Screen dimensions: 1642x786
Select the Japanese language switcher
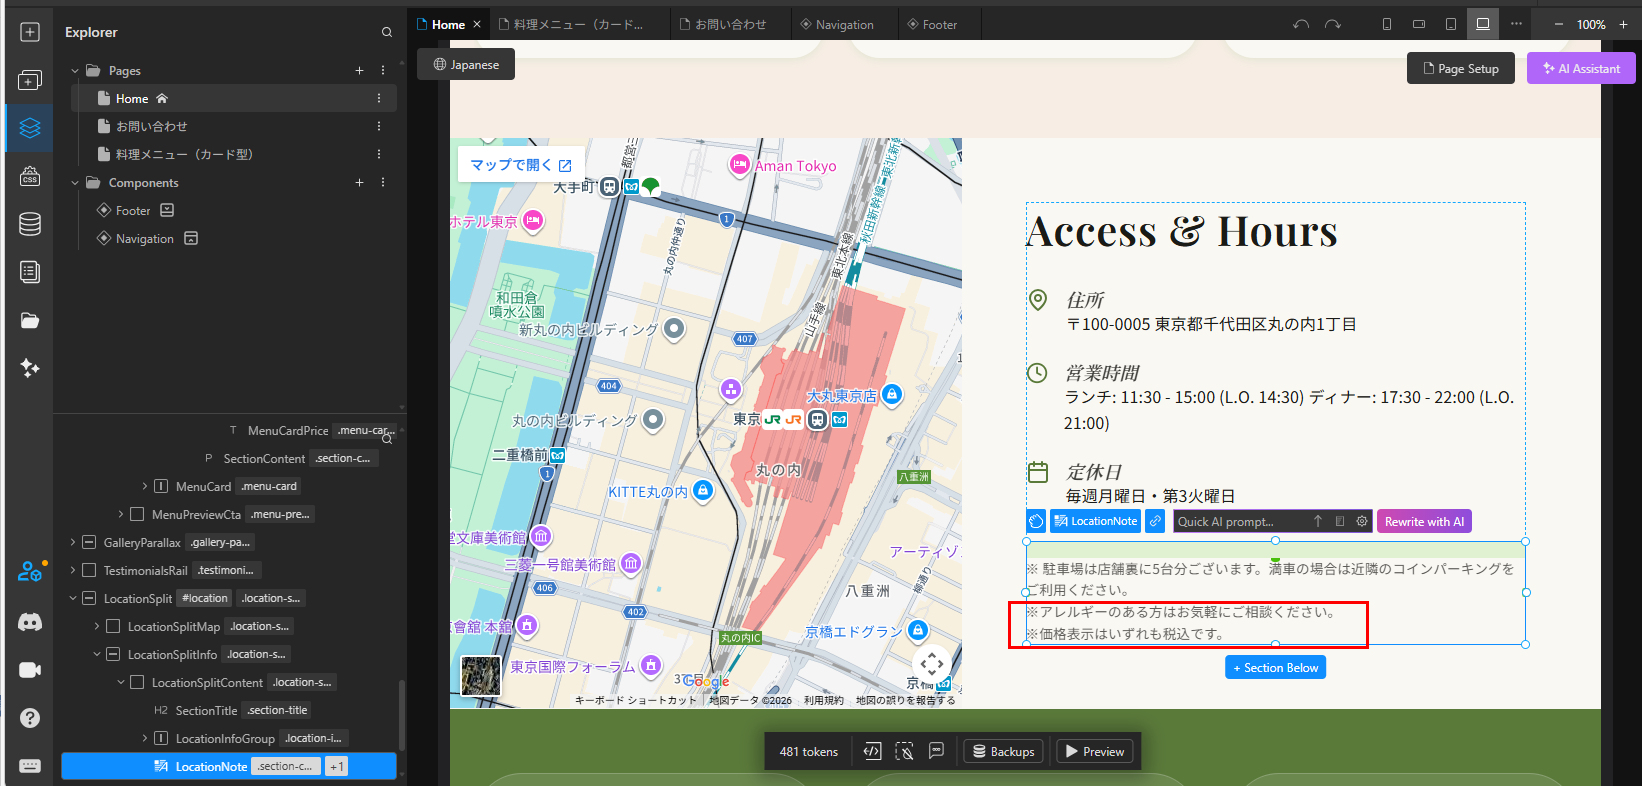pyautogui.click(x=466, y=65)
